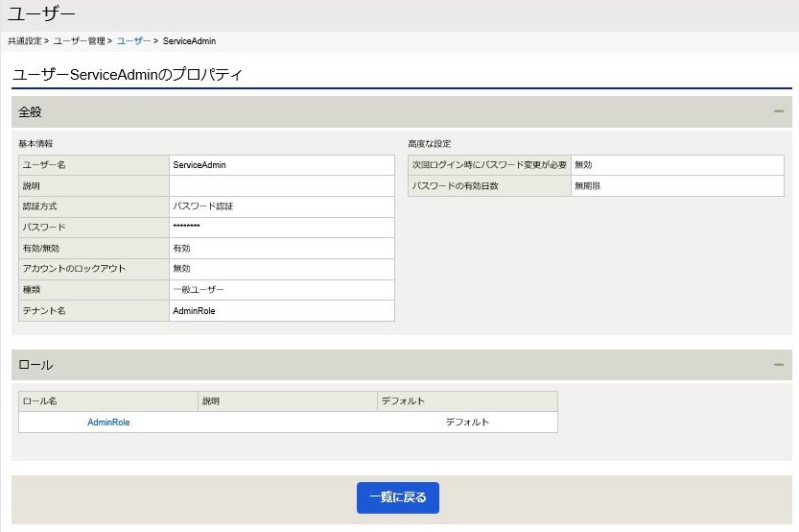Image resolution: width=799 pixels, height=532 pixels.
Task: Click the 説明 column header in roles table
Action: [287, 401]
